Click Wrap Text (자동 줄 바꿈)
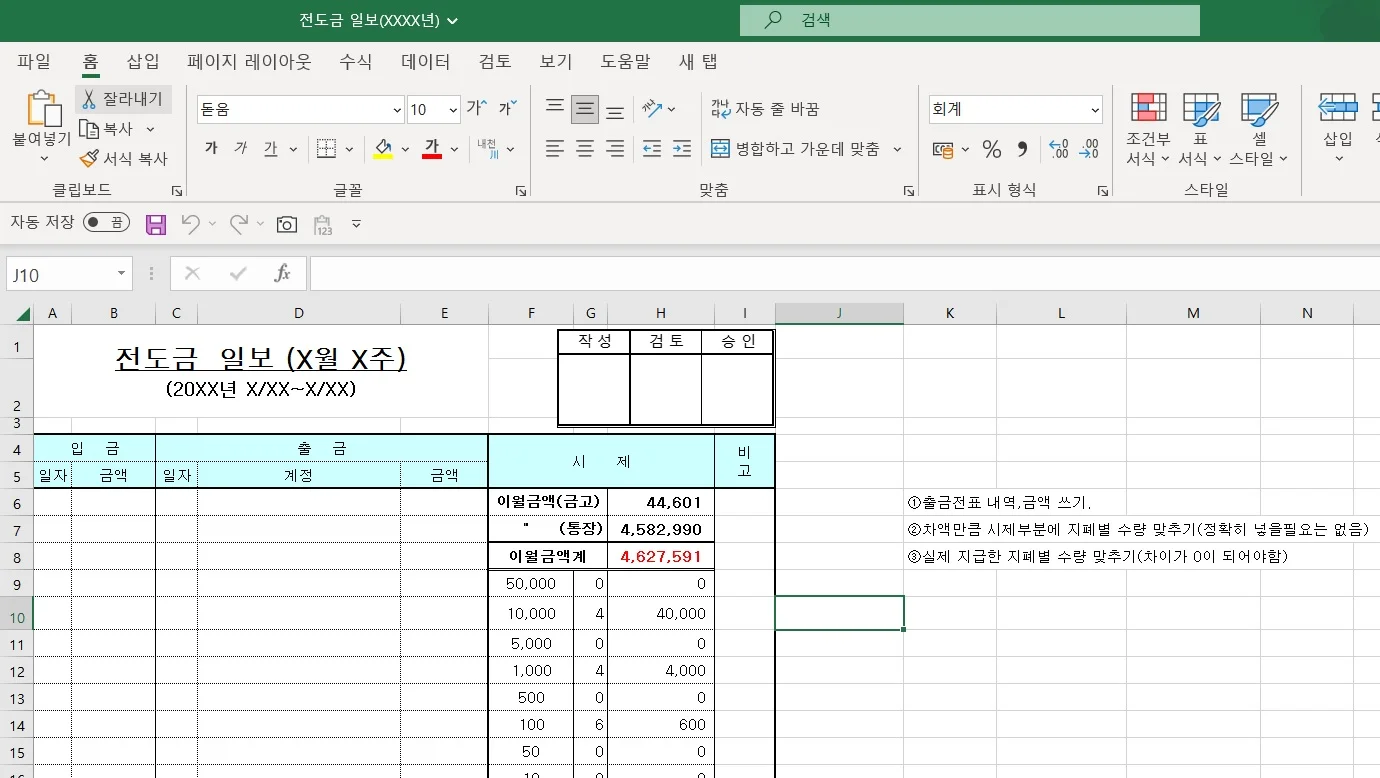Viewport: 1380px width, 778px height. 765,109
